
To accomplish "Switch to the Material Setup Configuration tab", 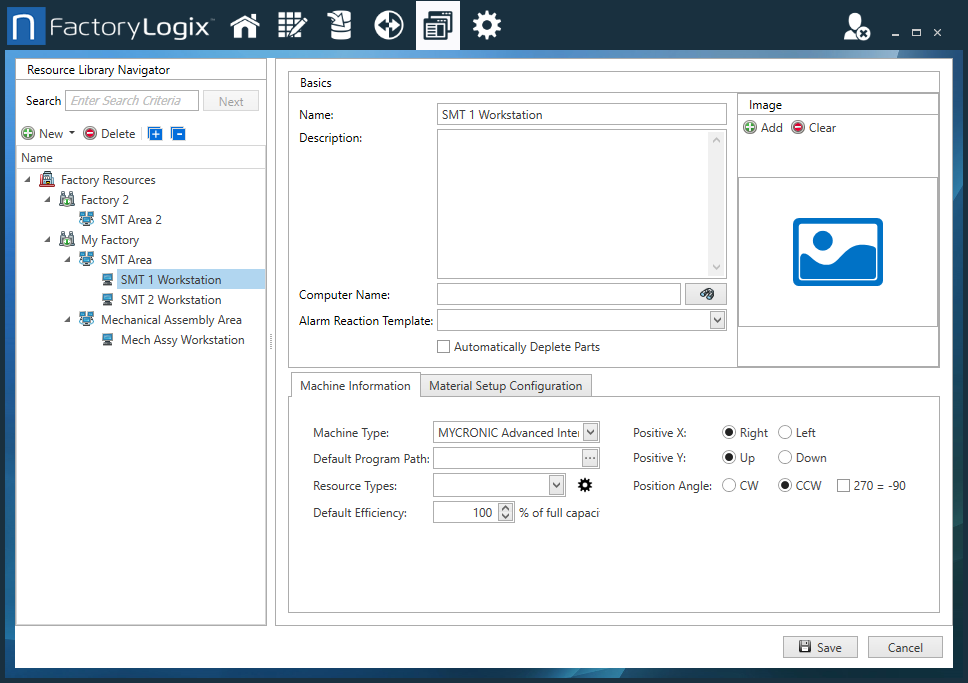I will [504, 385].
